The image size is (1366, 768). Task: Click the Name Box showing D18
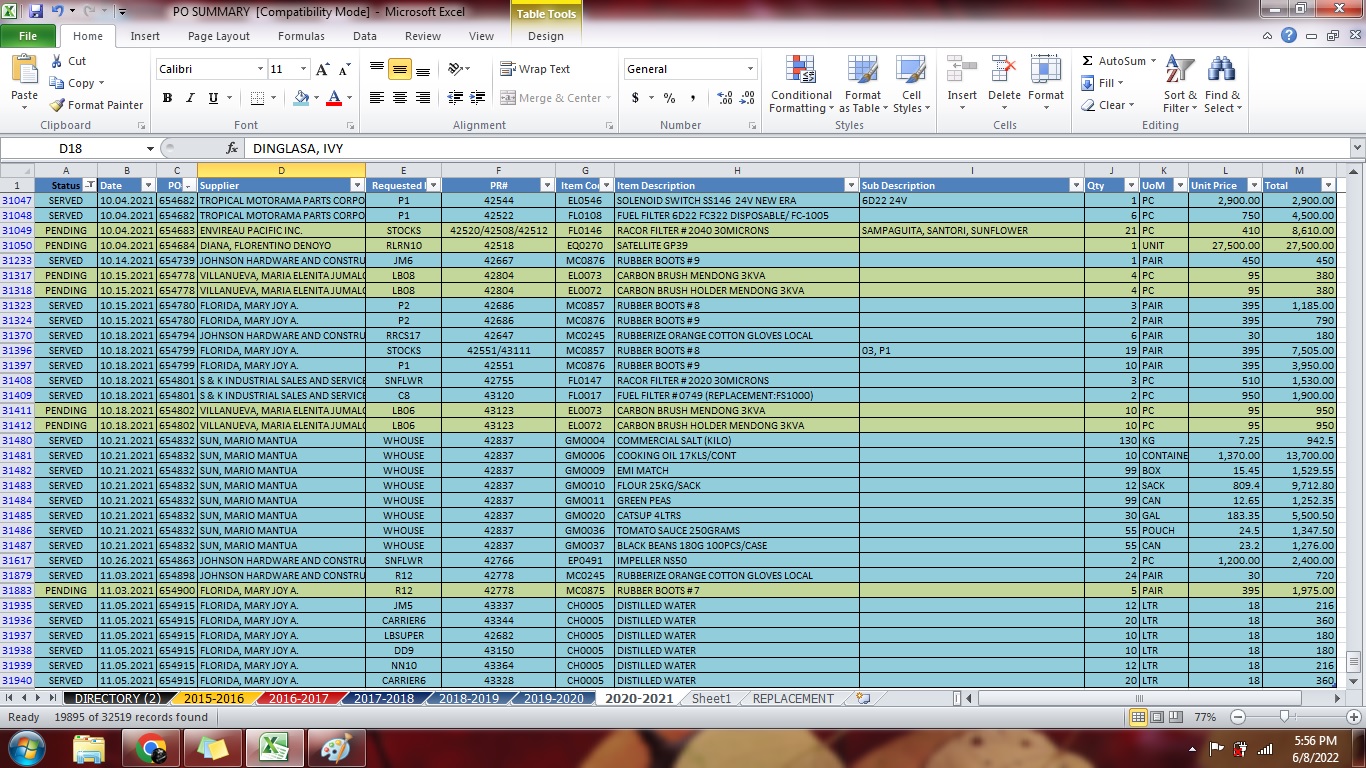(71, 148)
